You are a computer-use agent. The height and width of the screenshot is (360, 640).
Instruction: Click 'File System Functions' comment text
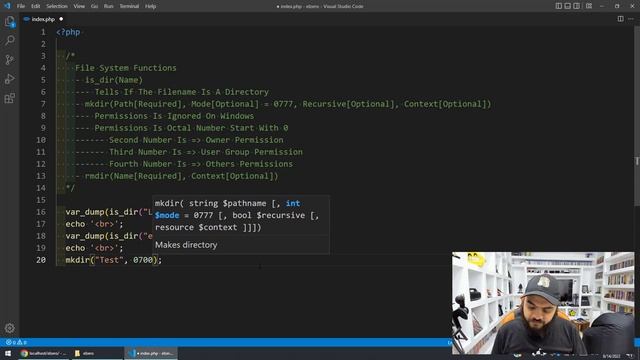(126, 68)
